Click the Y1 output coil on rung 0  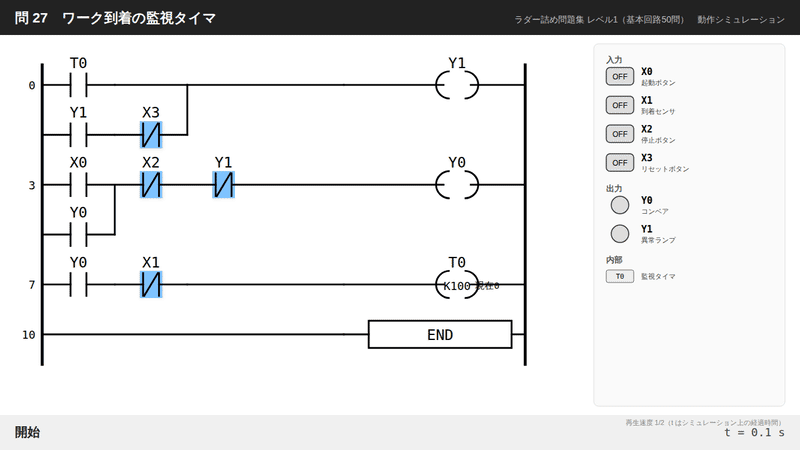click(x=457, y=85)
